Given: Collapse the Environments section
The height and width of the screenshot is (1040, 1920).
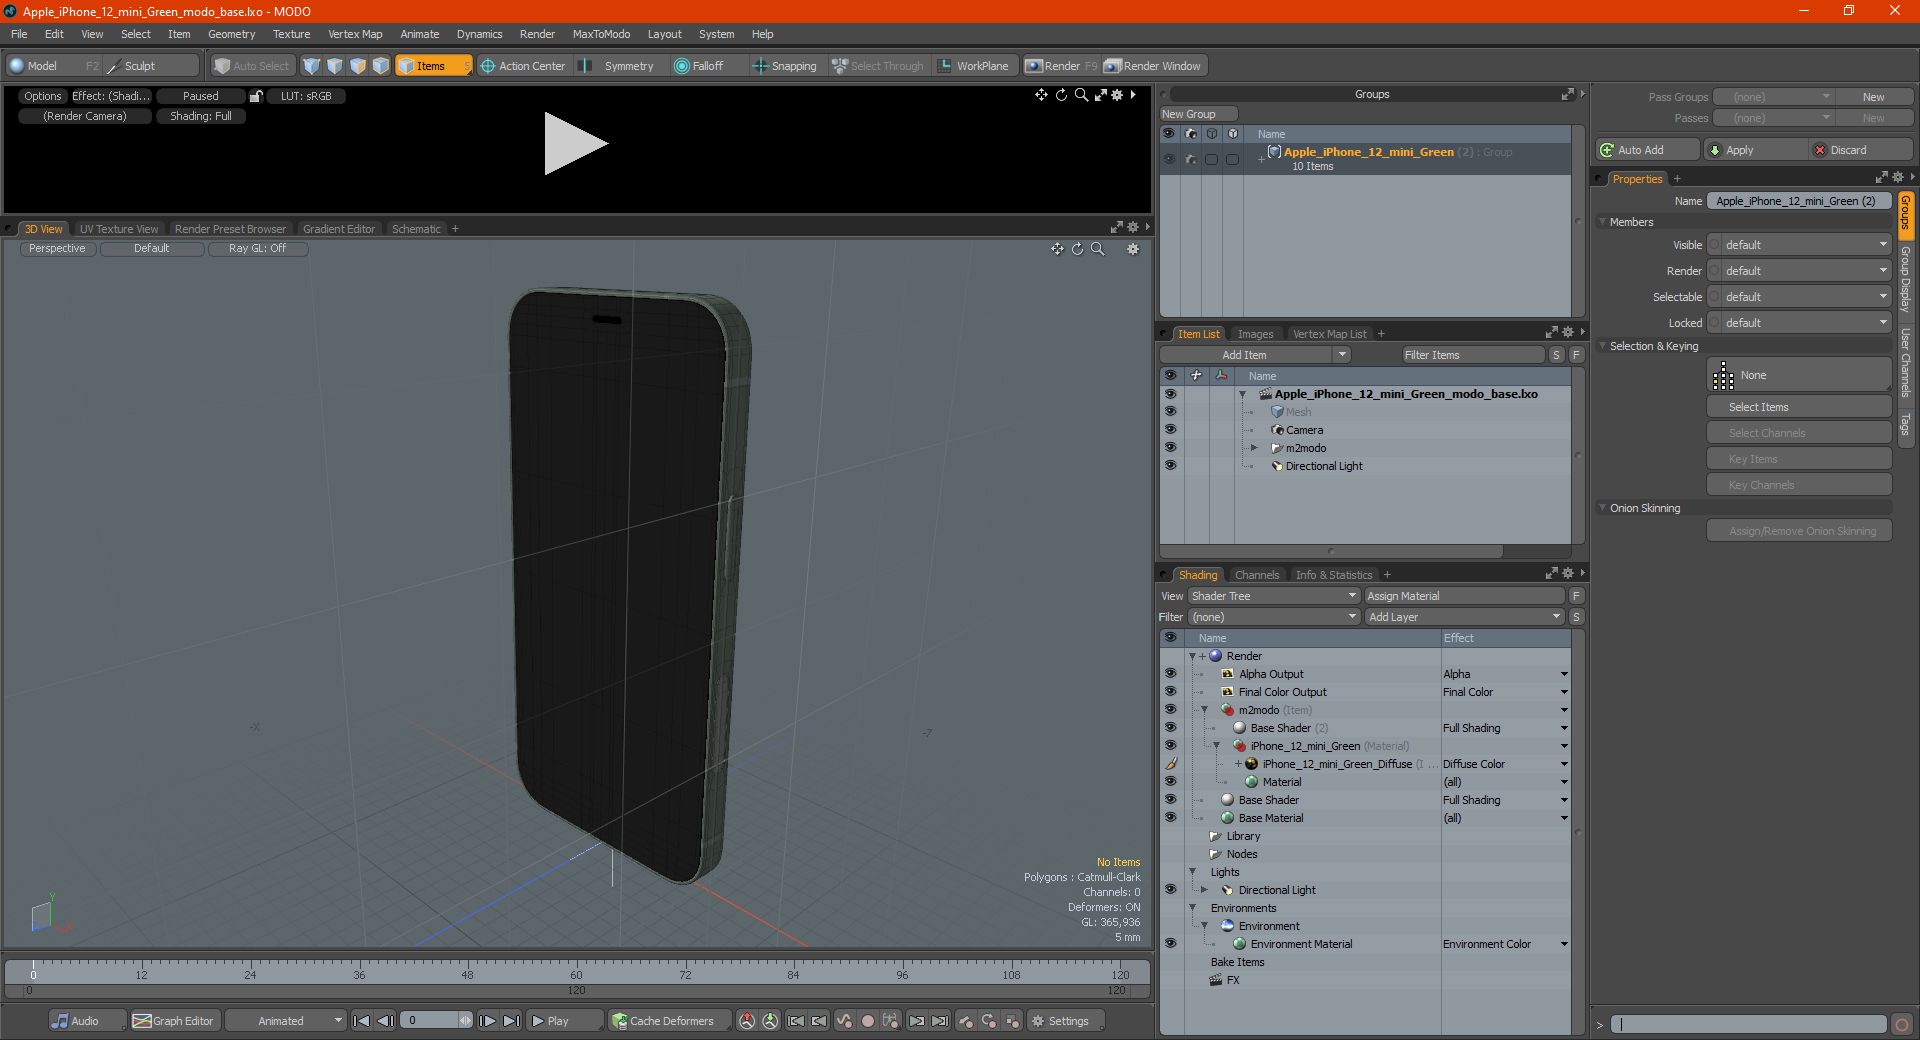Looking at the screenshot, I should coord(1192,908).
